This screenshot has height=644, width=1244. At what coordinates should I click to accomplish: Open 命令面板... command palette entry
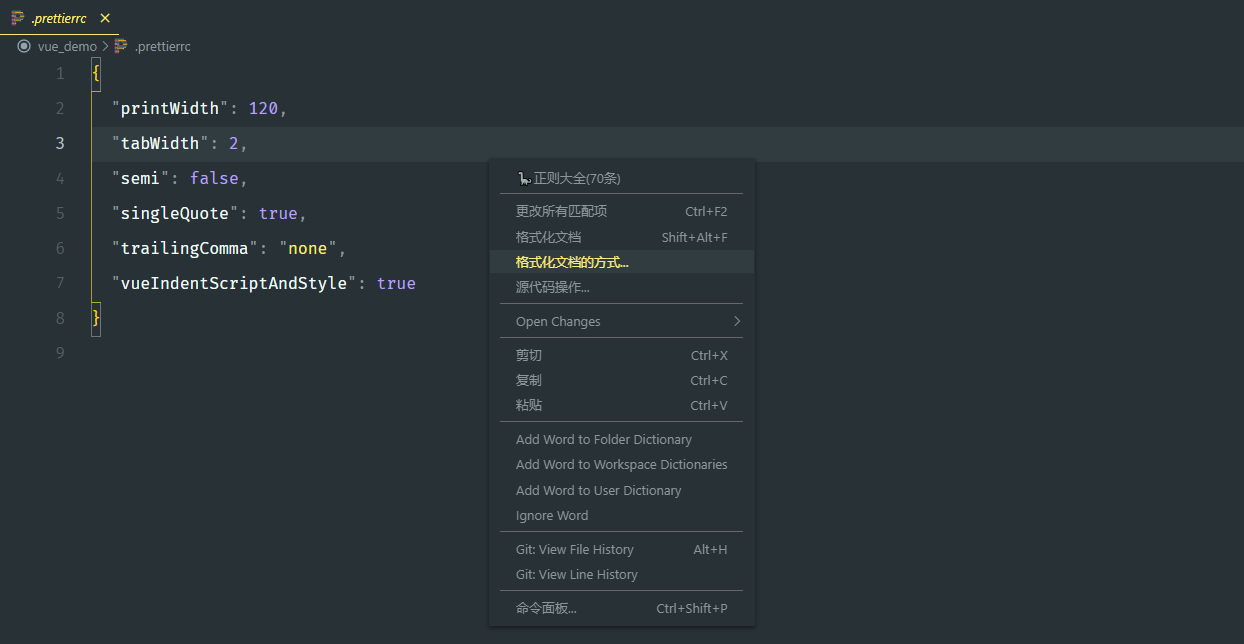pyautogui.click(x=546, y=608)
